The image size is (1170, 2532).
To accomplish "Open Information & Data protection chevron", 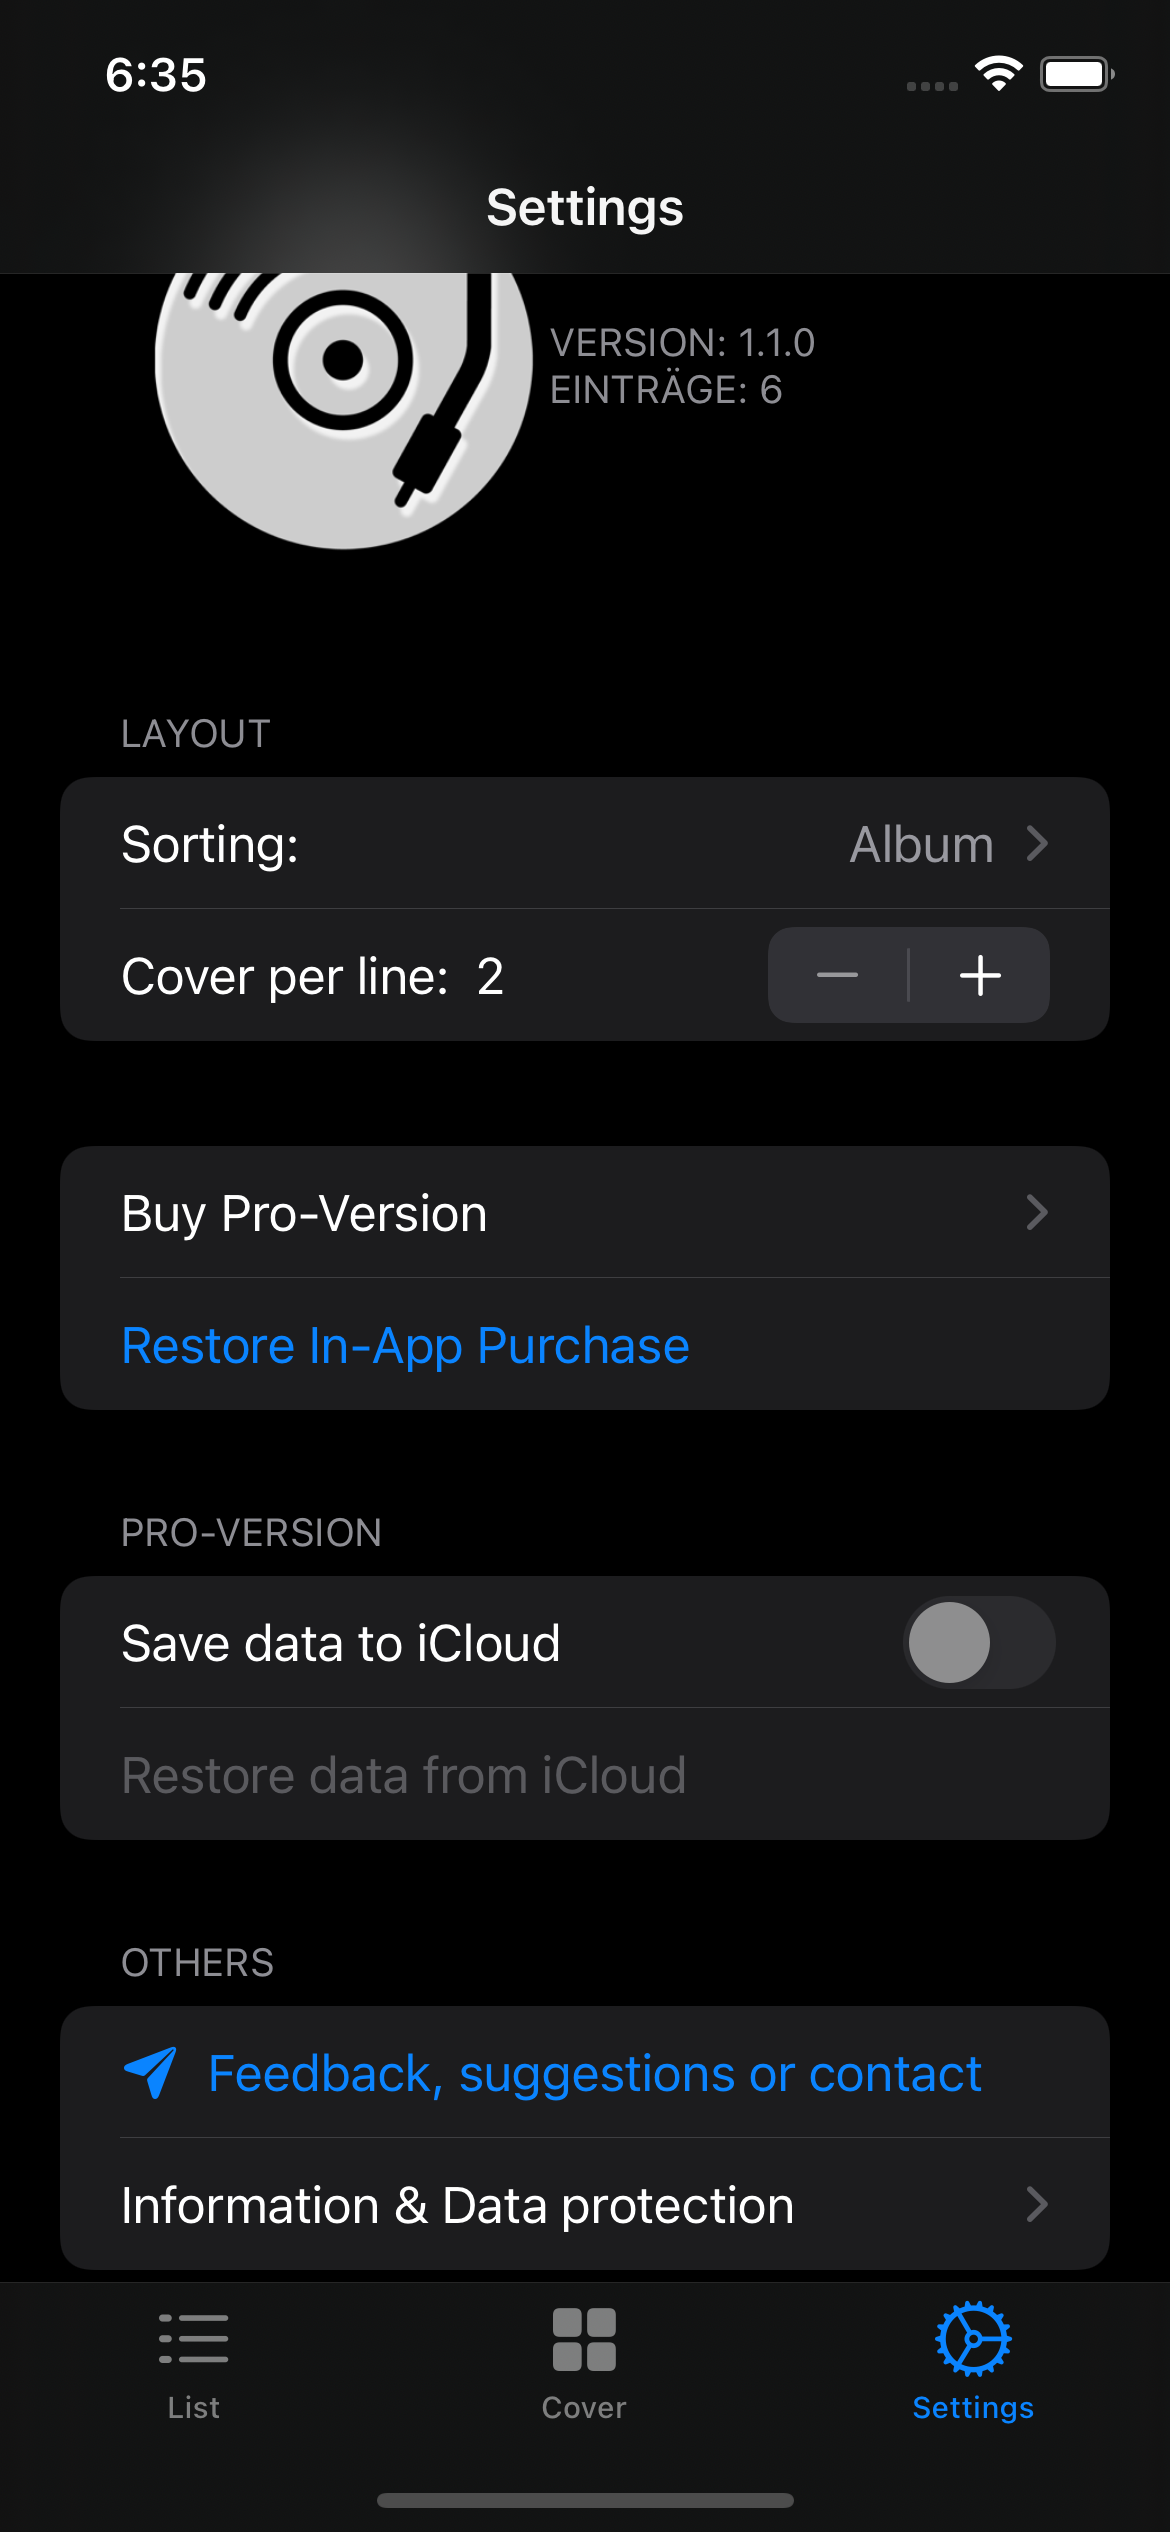I will pos(1037,2204).
